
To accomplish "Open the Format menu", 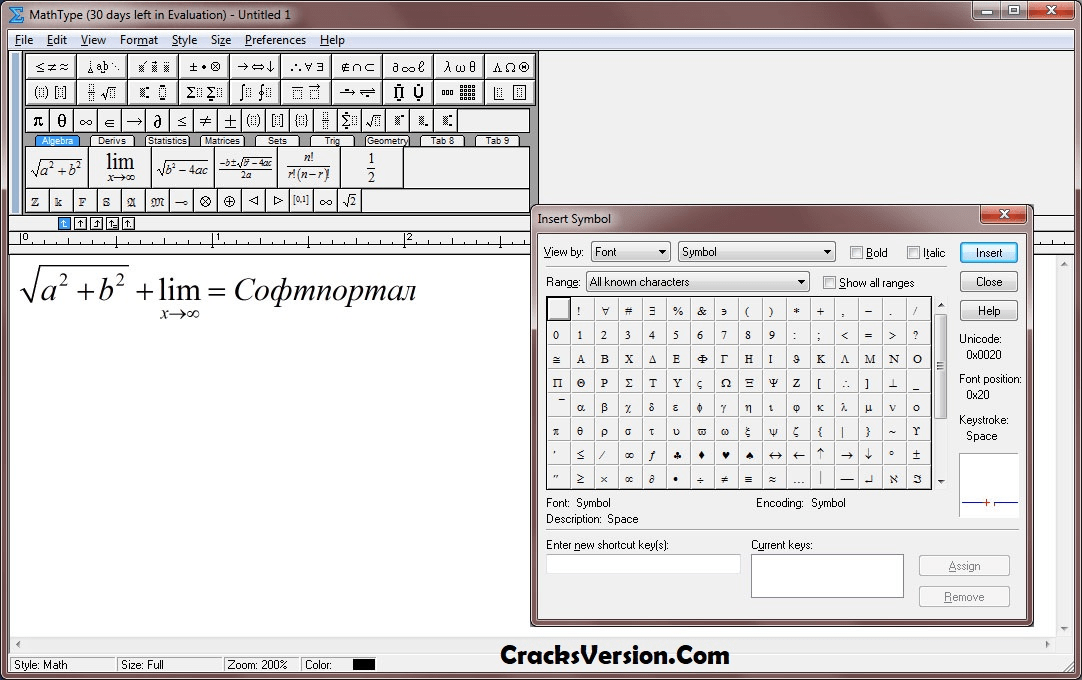I will click(139, 40).
